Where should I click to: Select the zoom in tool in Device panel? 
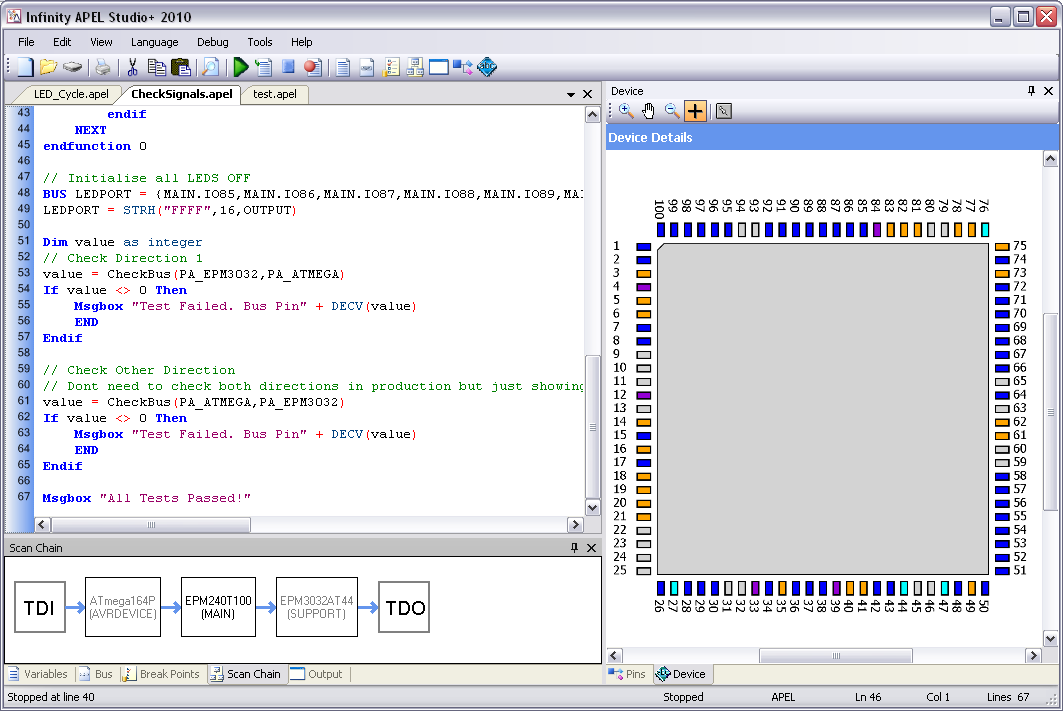pyautogui.click(x=626, y=111)
